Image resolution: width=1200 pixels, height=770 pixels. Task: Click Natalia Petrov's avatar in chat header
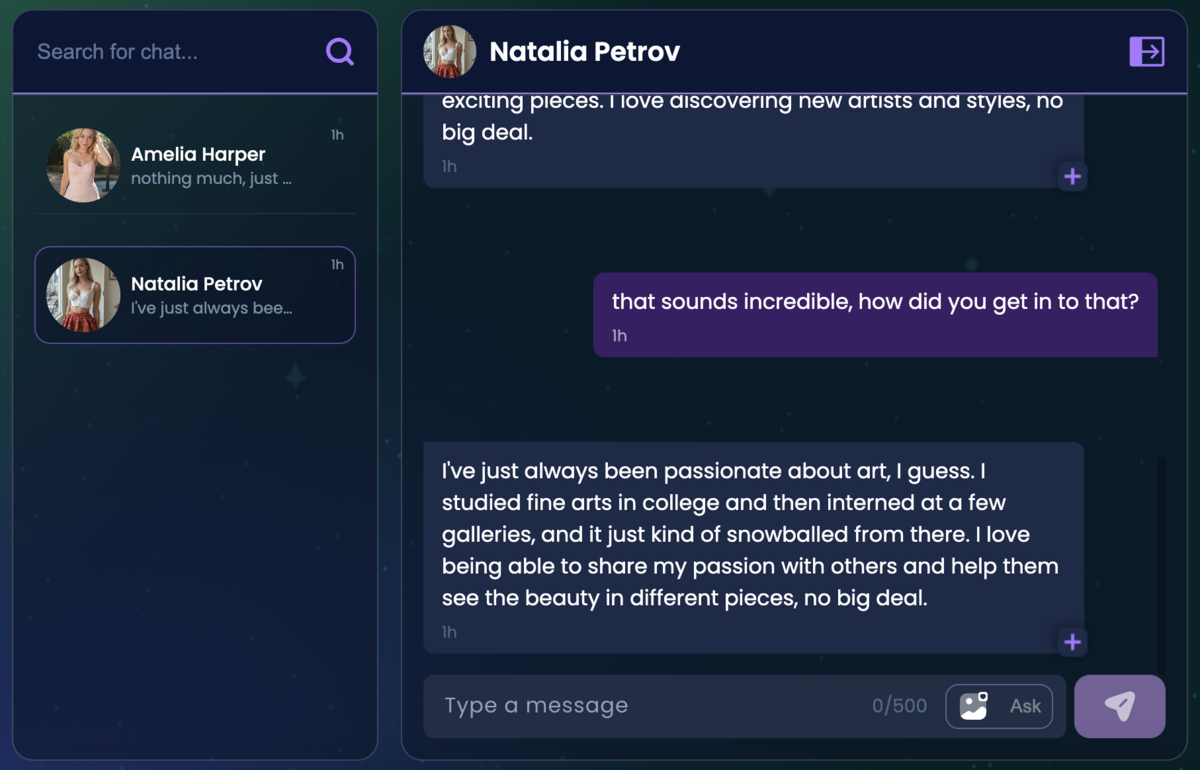click(450, 52)
